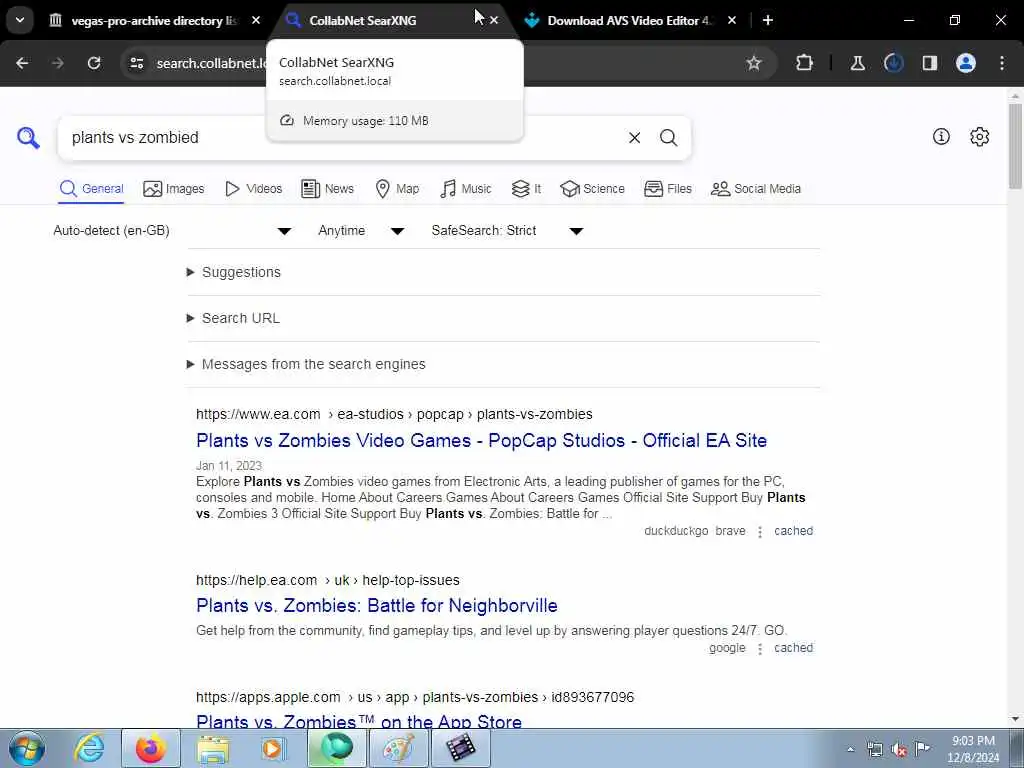Select the General search category

pos(91,189)
